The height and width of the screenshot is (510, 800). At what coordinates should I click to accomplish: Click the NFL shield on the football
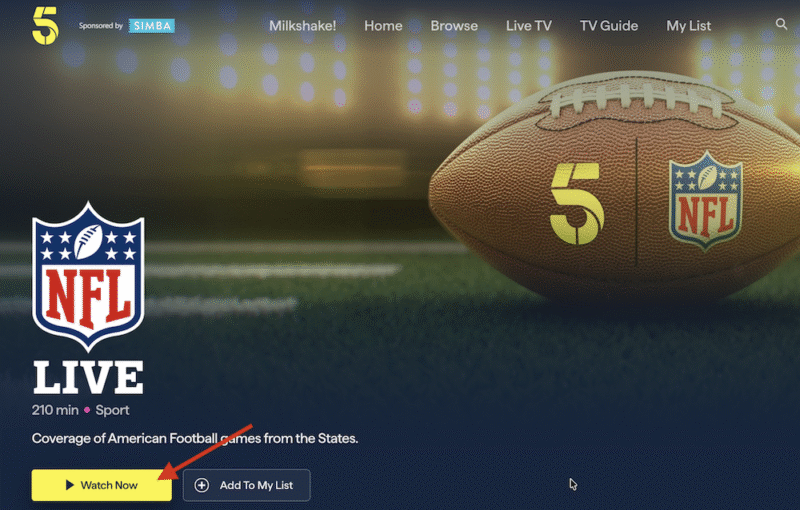[705, 200]
